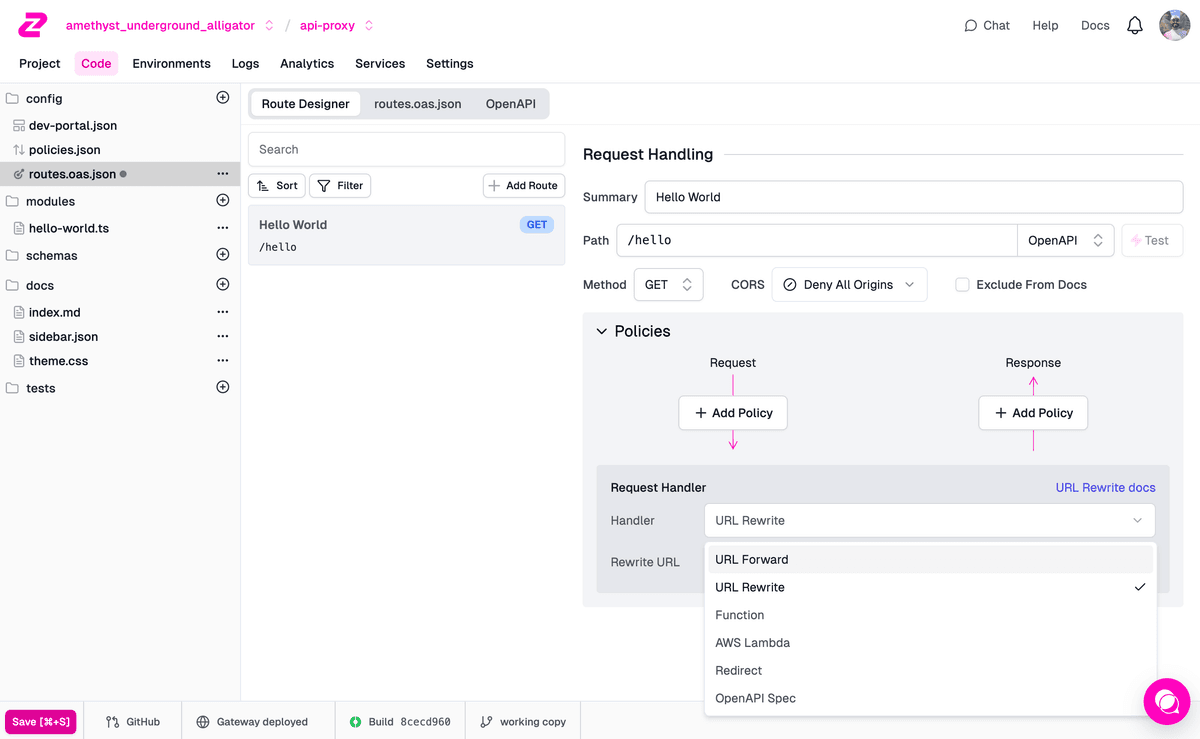
Task: Open the overflow menu for hello-world.ts
Action: [x=222, y=227]
